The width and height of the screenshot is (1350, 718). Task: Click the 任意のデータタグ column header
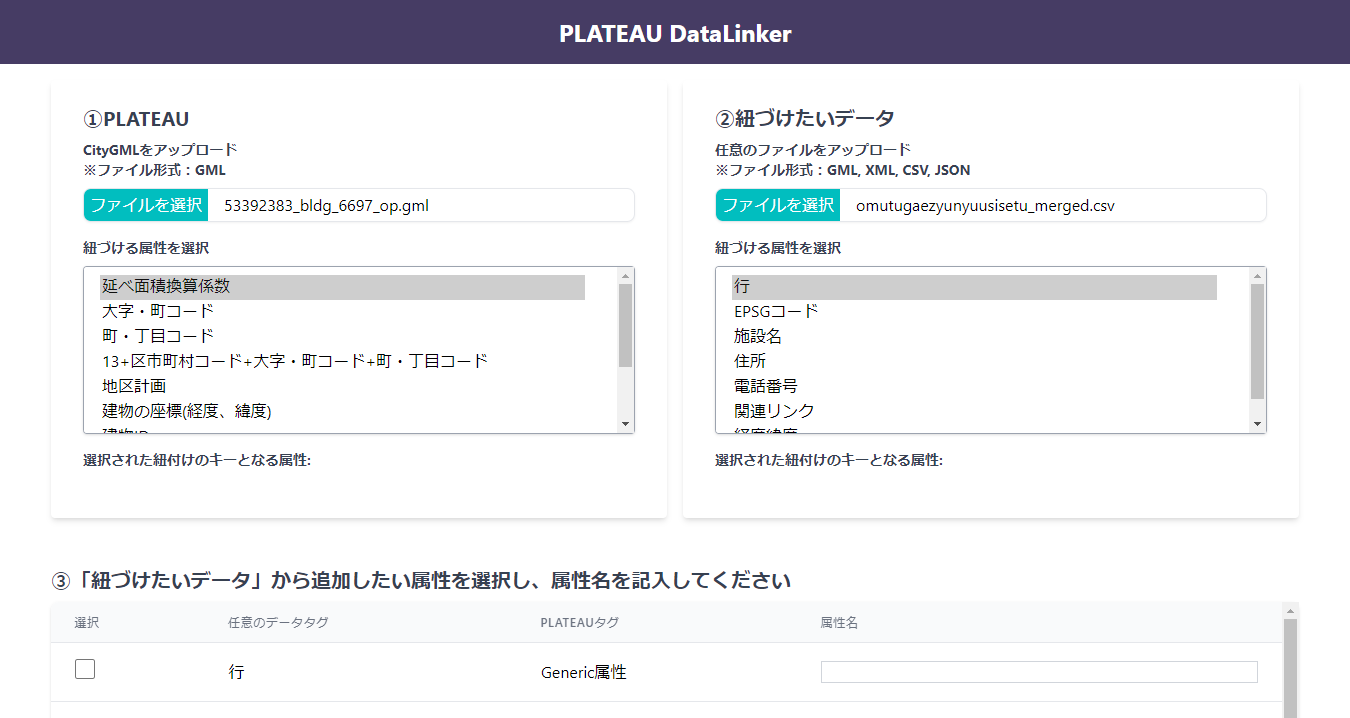[278, 623]
